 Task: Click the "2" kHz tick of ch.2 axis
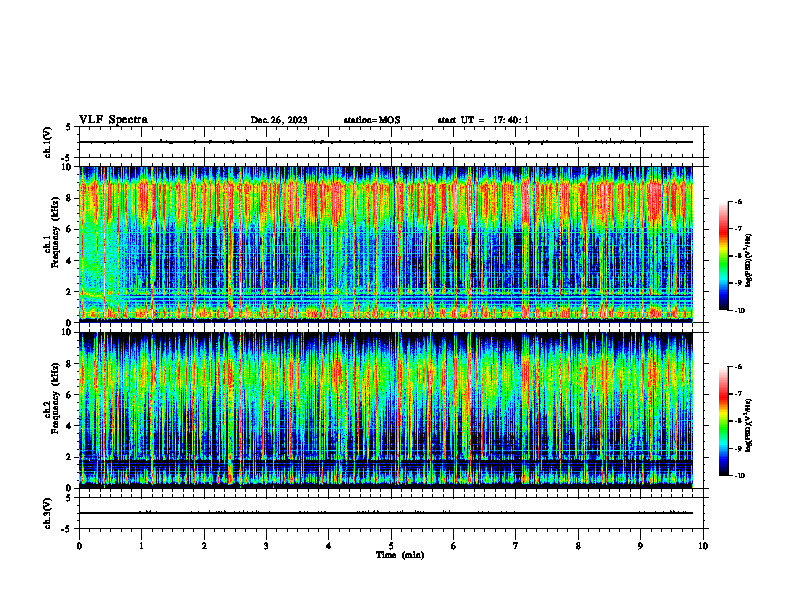[x=70, y=457]
